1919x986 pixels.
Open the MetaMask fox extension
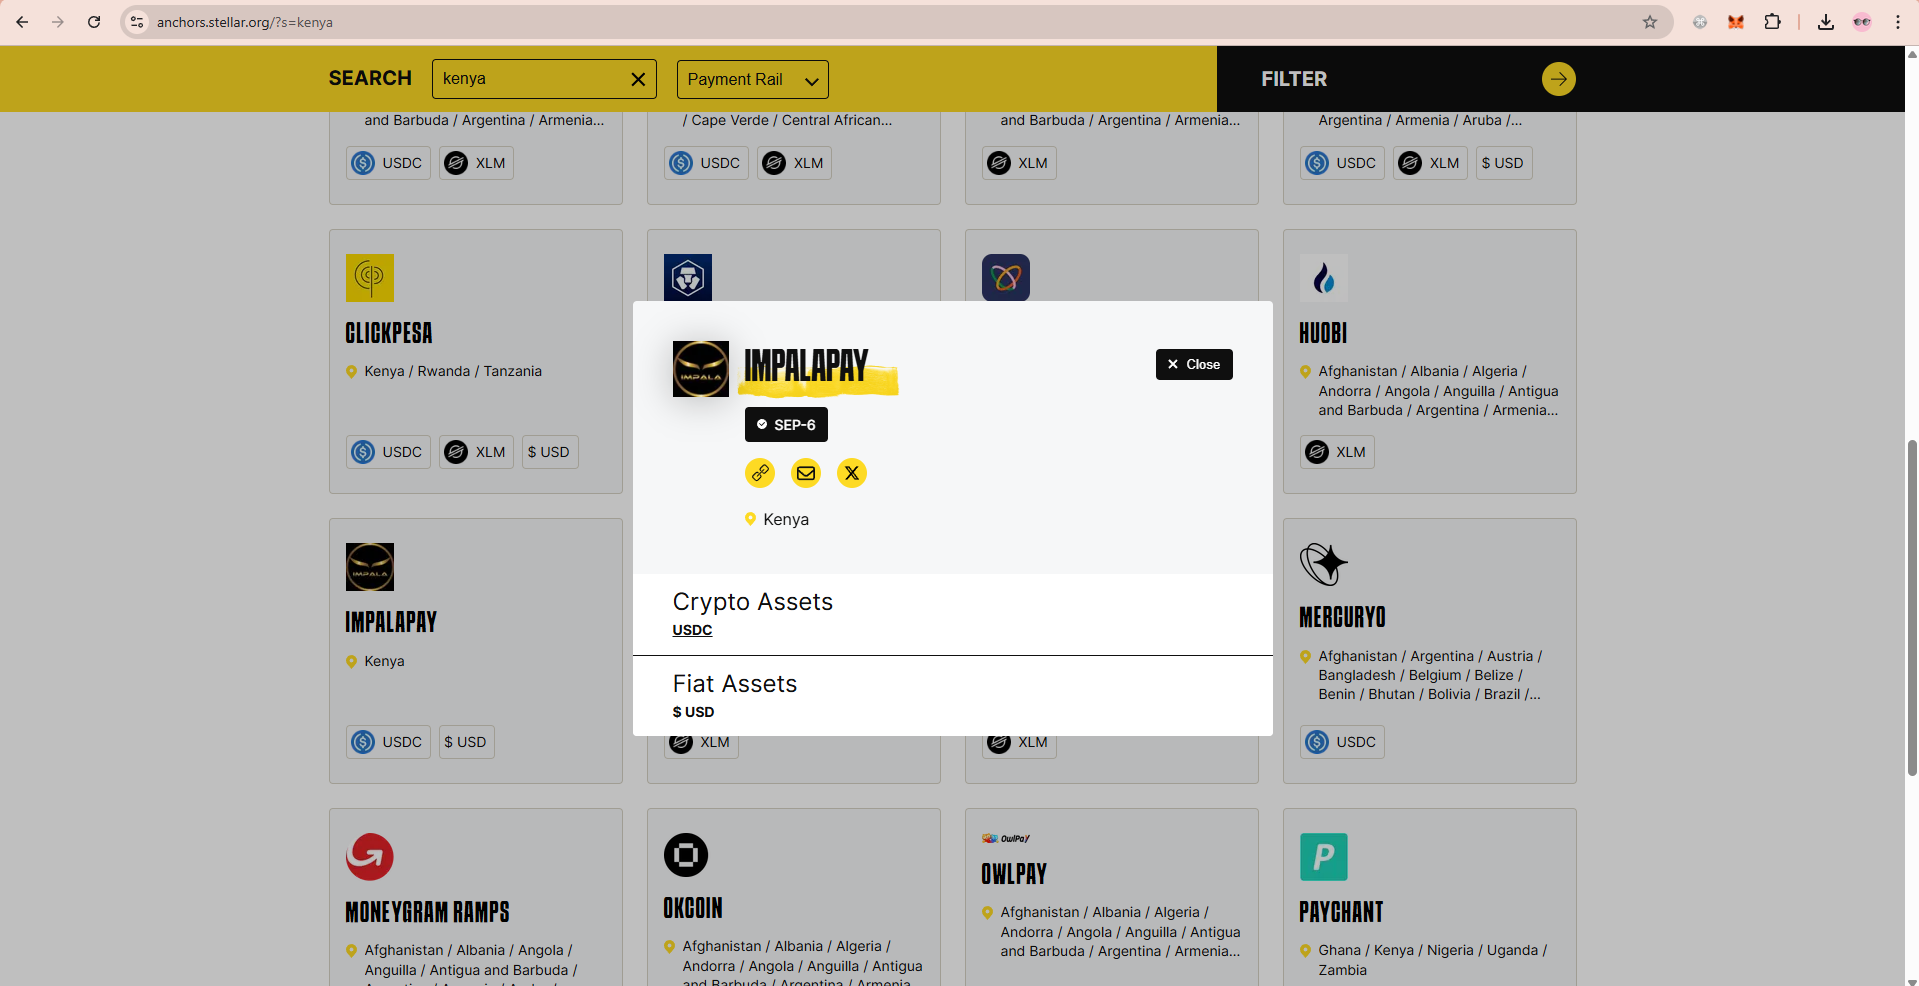click(1736, 22)
